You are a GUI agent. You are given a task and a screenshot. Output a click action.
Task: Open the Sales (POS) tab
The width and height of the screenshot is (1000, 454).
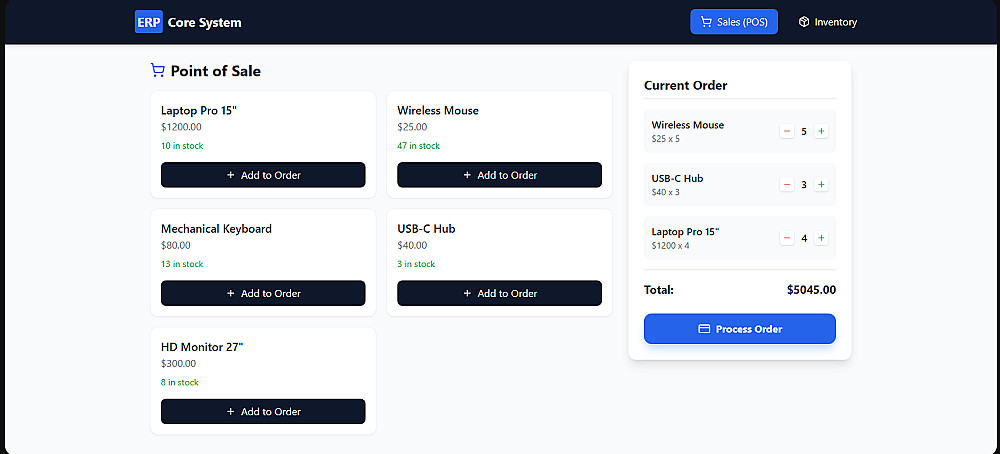coord(734,22)
